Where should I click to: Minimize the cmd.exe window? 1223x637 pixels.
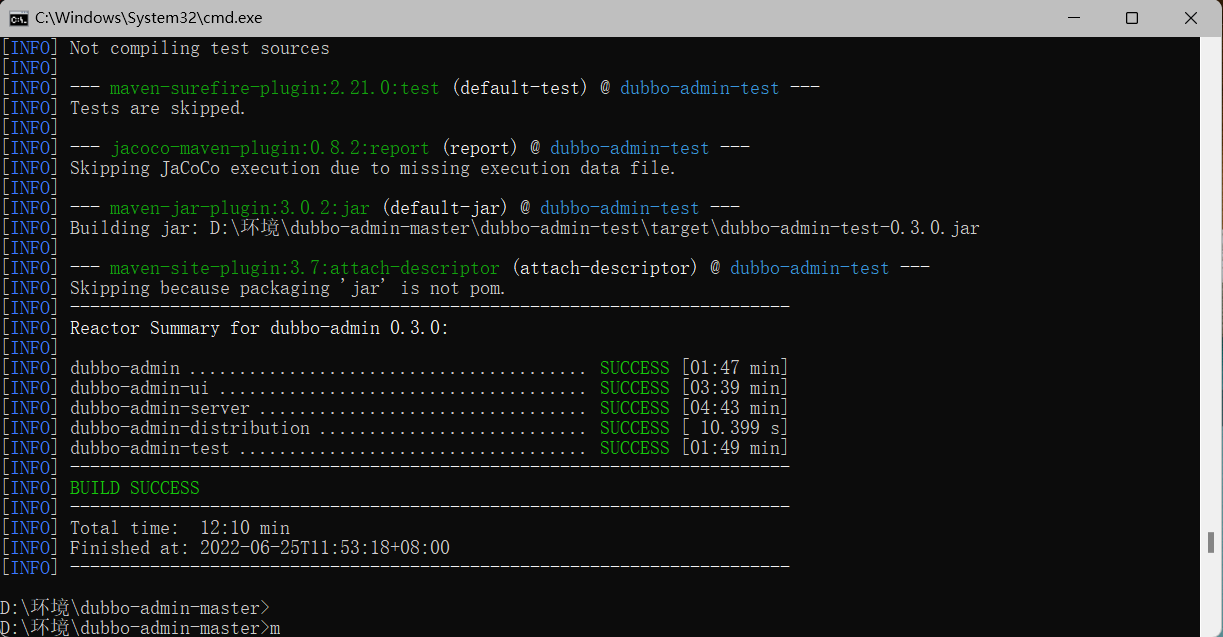(1073, 18)
